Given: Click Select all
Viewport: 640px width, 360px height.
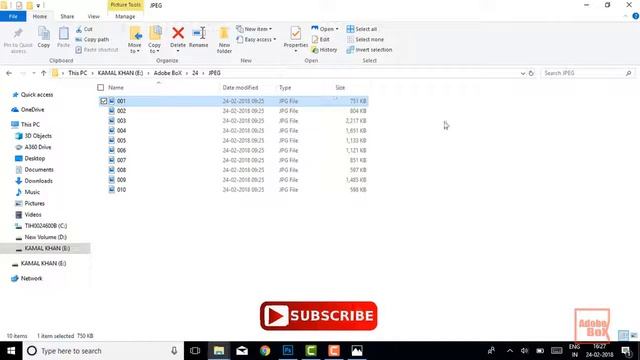Looking at the screenshot, I should pyautogui.click(x=362, y=29).
